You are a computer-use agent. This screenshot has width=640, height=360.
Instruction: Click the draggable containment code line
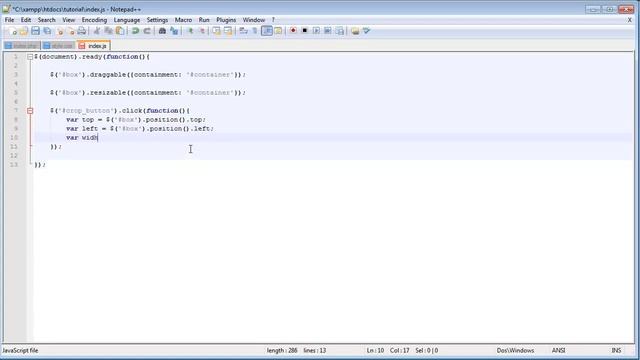tap(148, 75)
